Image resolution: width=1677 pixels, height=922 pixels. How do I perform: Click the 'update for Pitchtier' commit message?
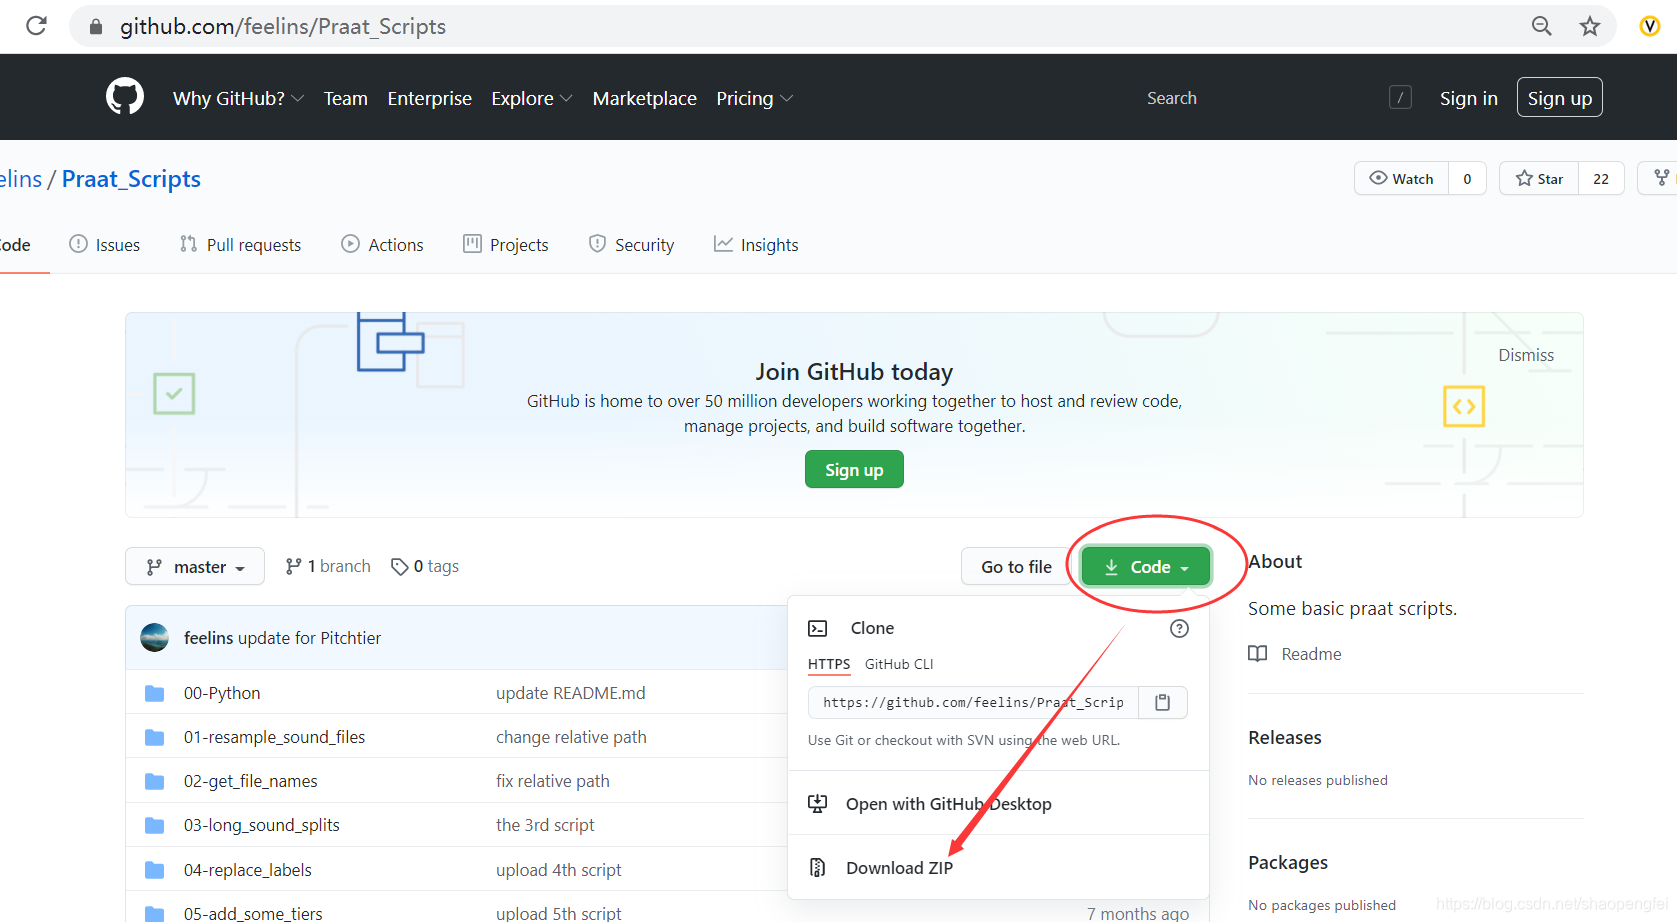point(309,638)
